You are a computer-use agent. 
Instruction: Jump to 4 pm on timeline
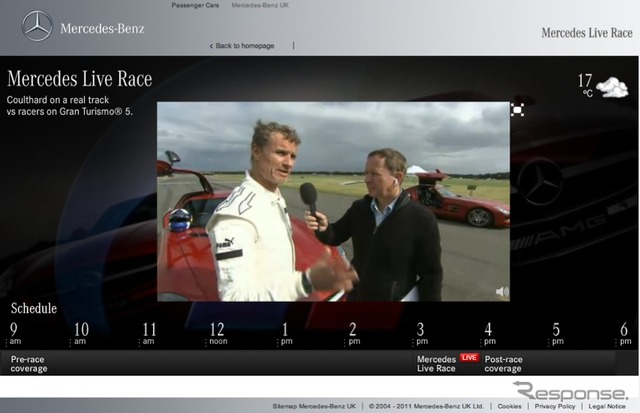489,333
